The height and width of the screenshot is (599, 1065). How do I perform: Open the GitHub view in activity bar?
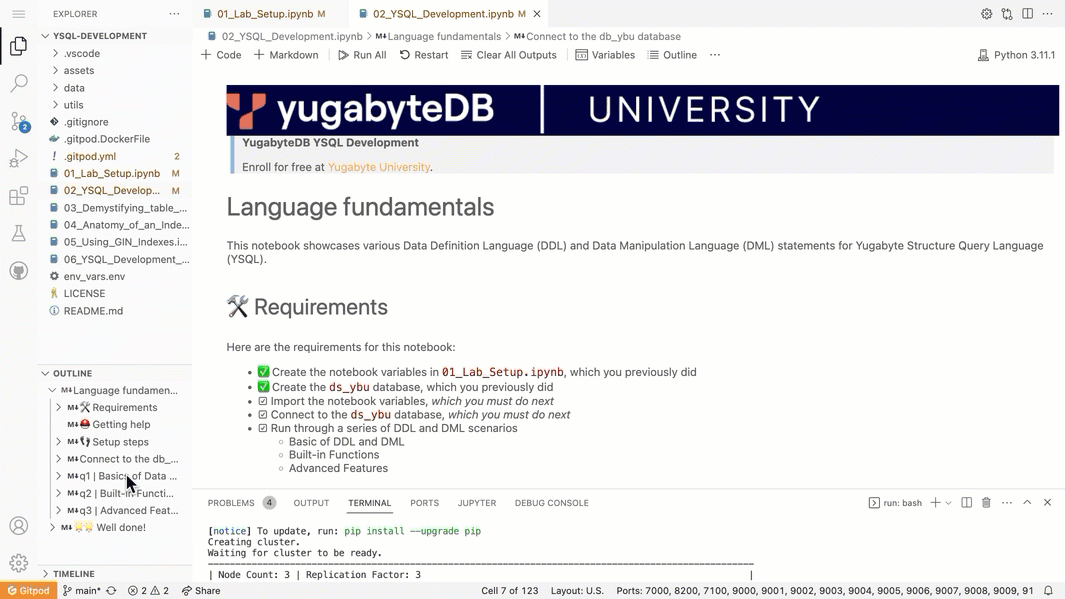click(x=18, y=271)
